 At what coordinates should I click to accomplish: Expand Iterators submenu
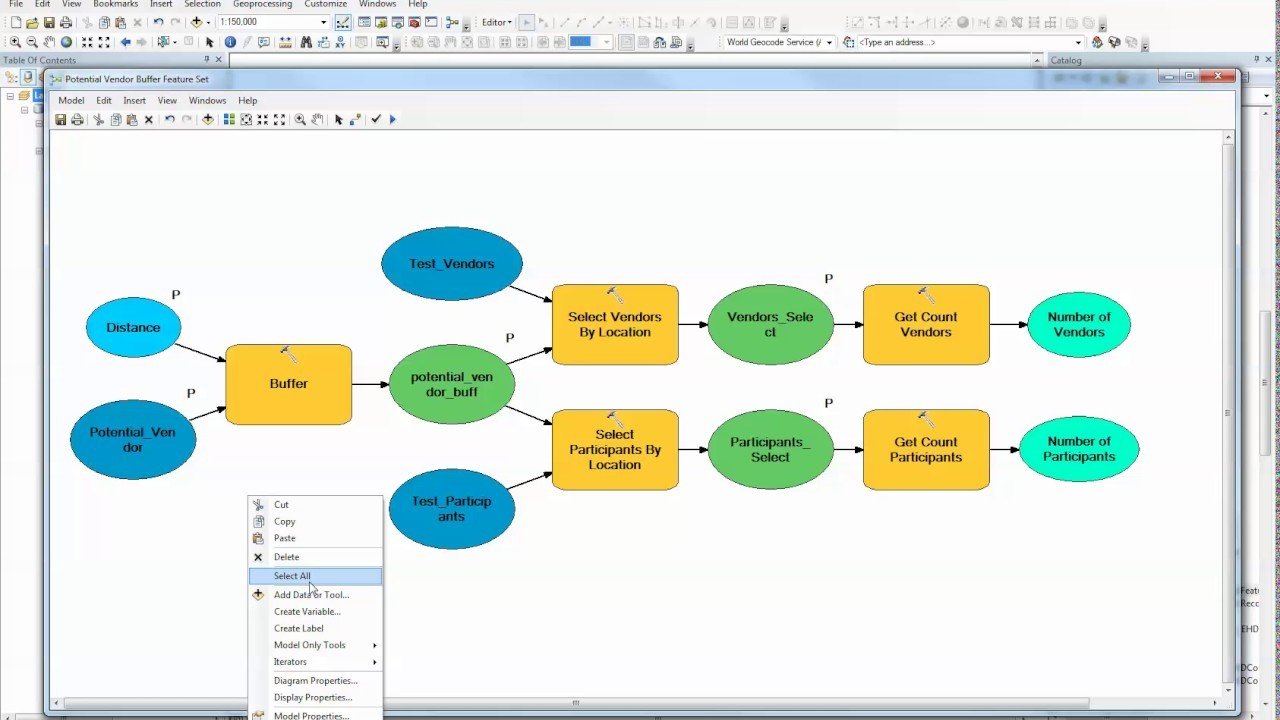[x=315, y=662]
